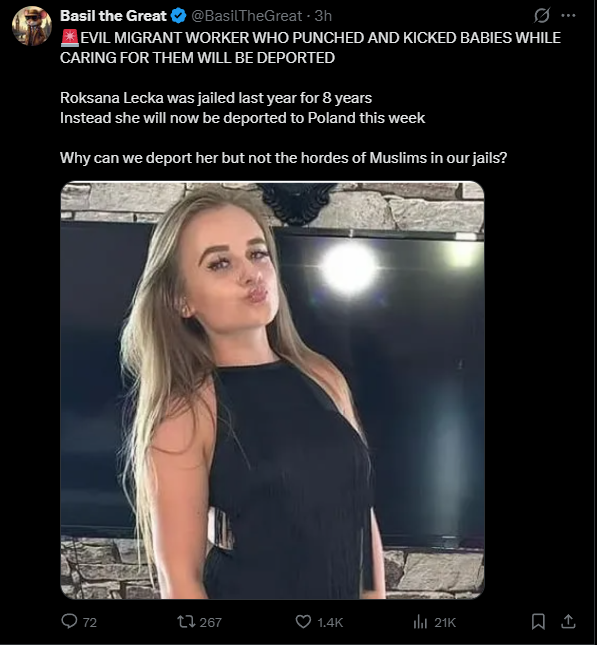Open the attached photo of woman
This screenshot has width=597, height=645.
(272, 390)
